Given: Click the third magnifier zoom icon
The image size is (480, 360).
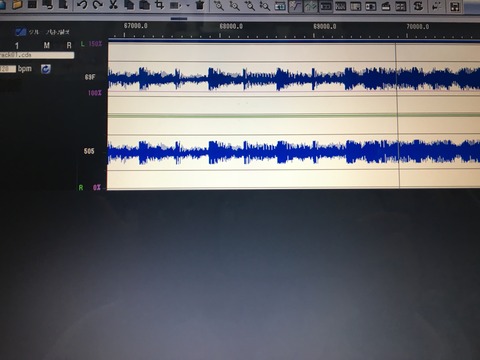Looking at the screenshot, I should [250, 6].
